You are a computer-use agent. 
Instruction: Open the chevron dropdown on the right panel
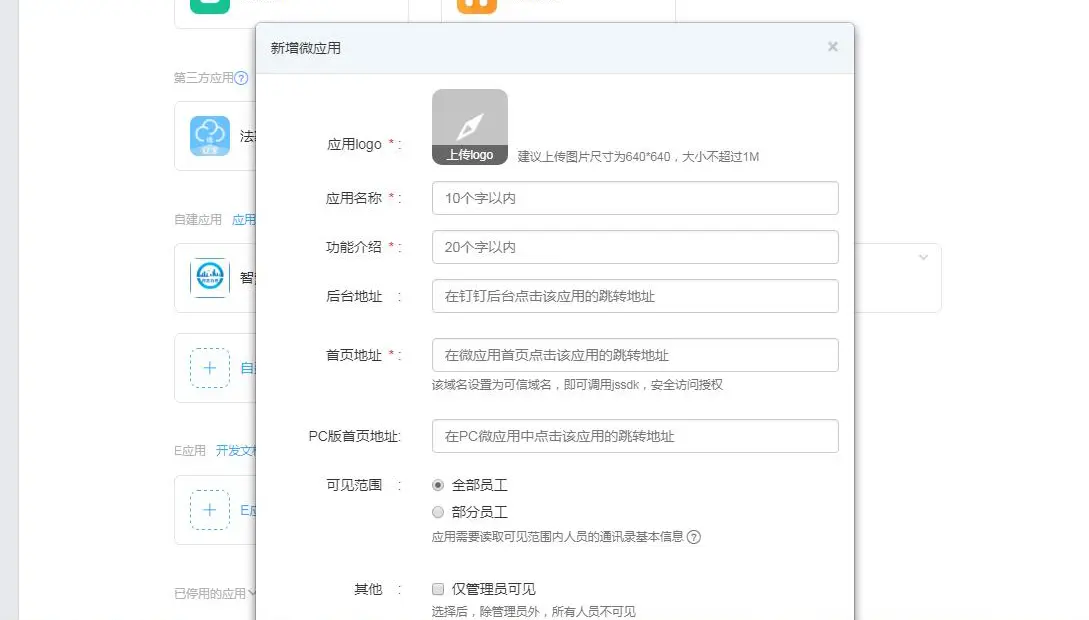click(922, 257)
